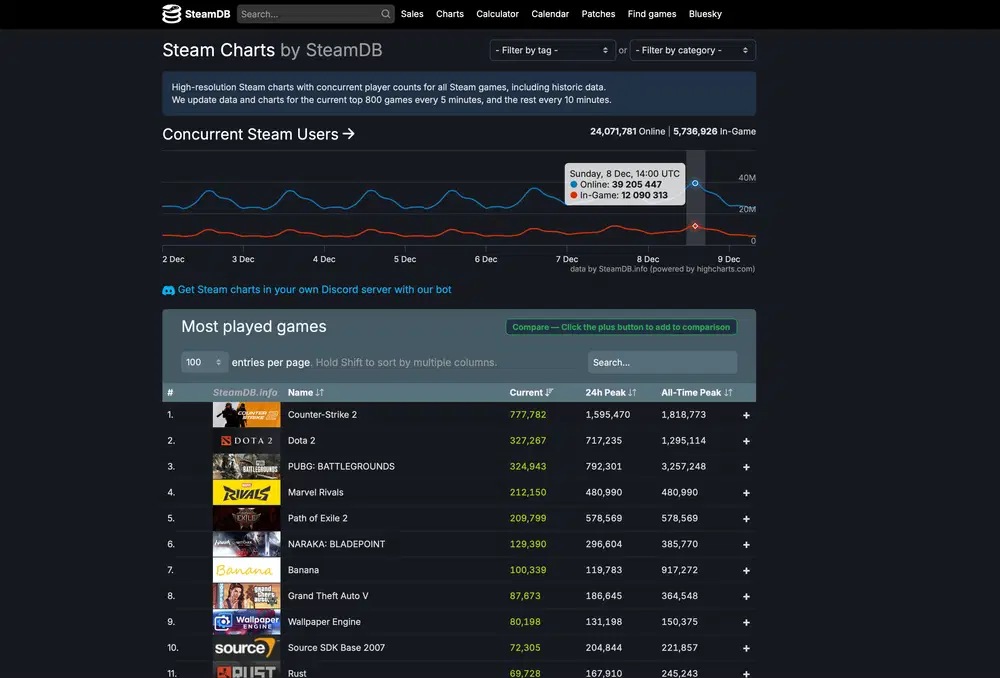
Task: Add Path of Exile 2 to comparison
Action: pos(746,519)
